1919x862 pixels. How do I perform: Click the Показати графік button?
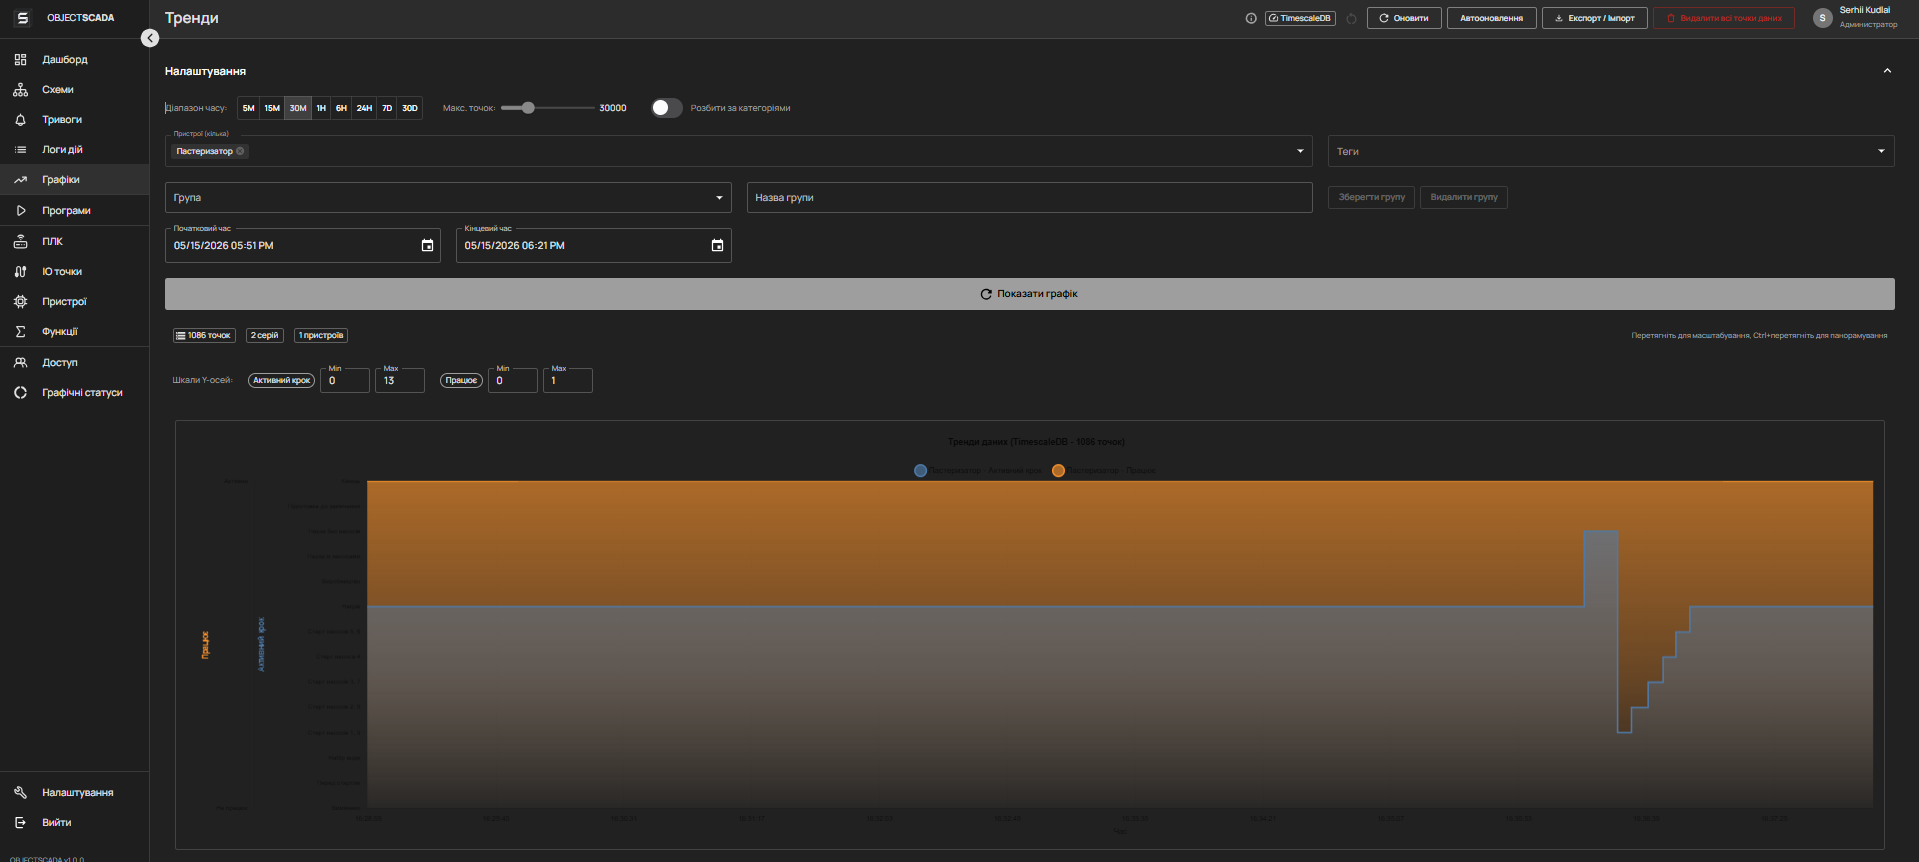pyautogui.click(x=1029, y=294)
